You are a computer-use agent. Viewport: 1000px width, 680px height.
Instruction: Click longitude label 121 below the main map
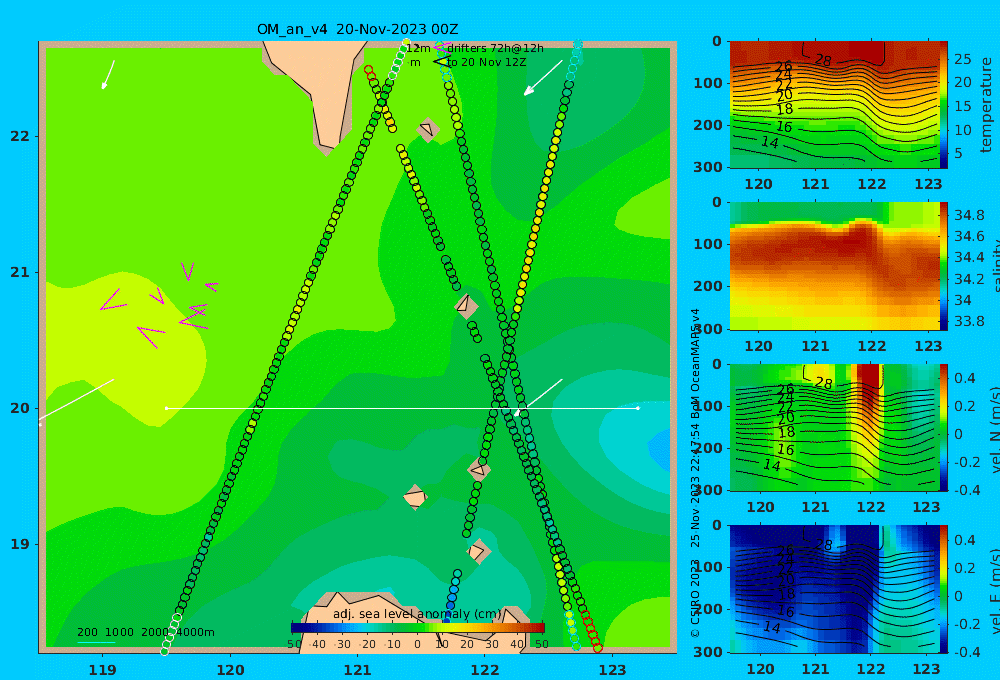pos(358,670)
